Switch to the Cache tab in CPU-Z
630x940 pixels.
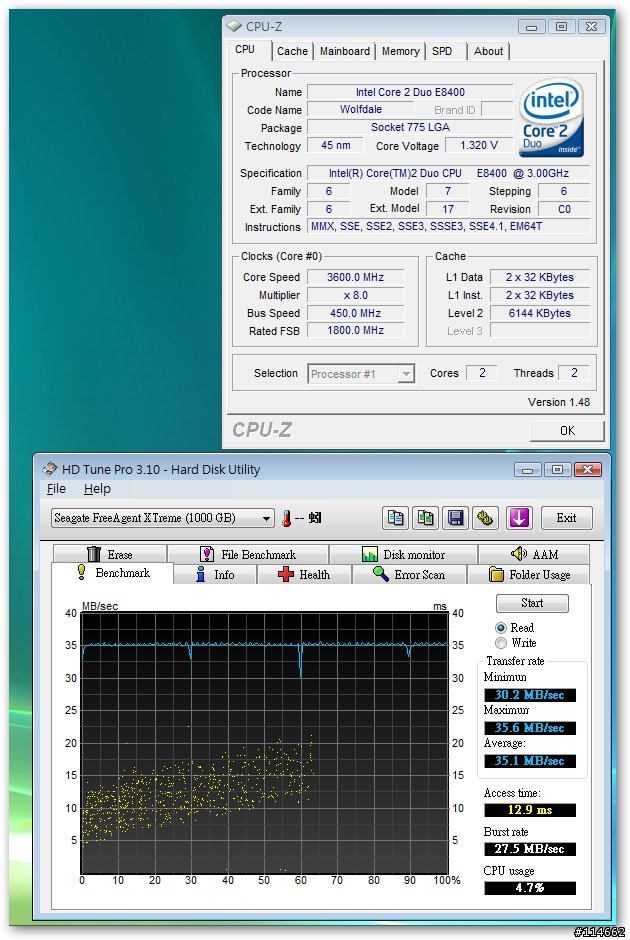292,51
